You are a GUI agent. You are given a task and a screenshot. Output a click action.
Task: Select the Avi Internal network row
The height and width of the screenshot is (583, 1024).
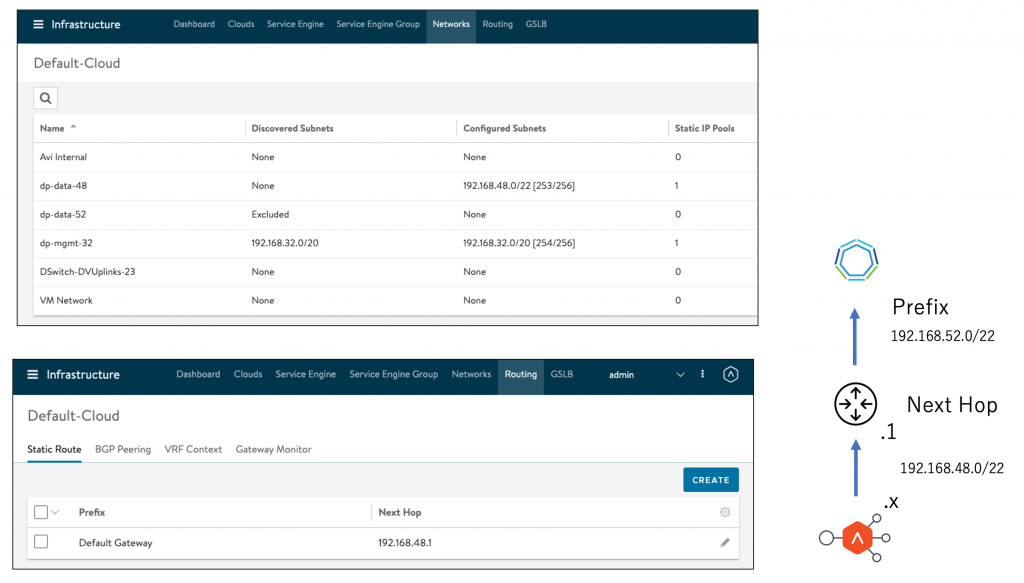(396, 157)
